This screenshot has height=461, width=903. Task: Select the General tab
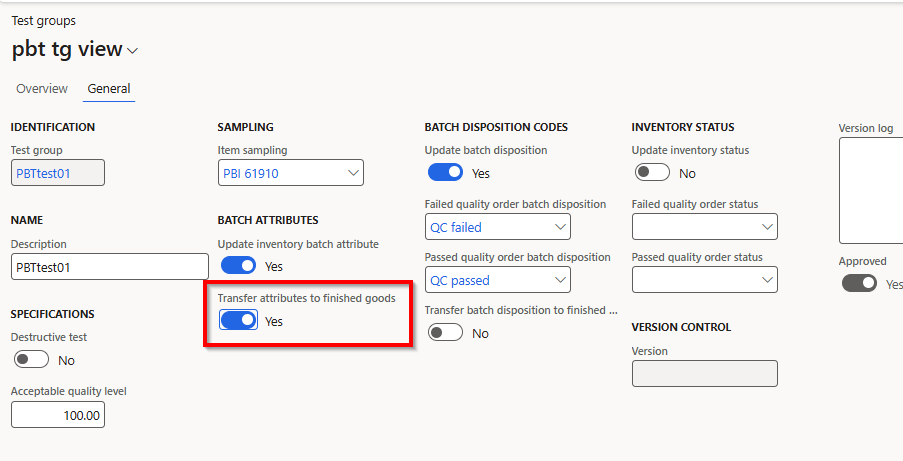point(109,89)
